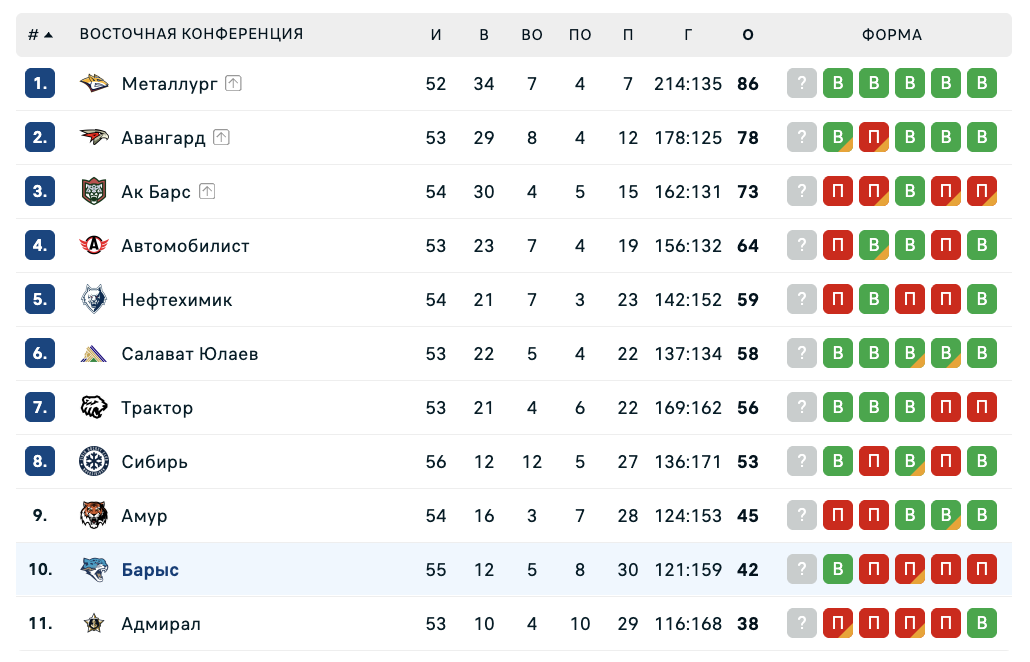Open the Барыс team page link
1030x662 pixels.
(x=150, y=570)
